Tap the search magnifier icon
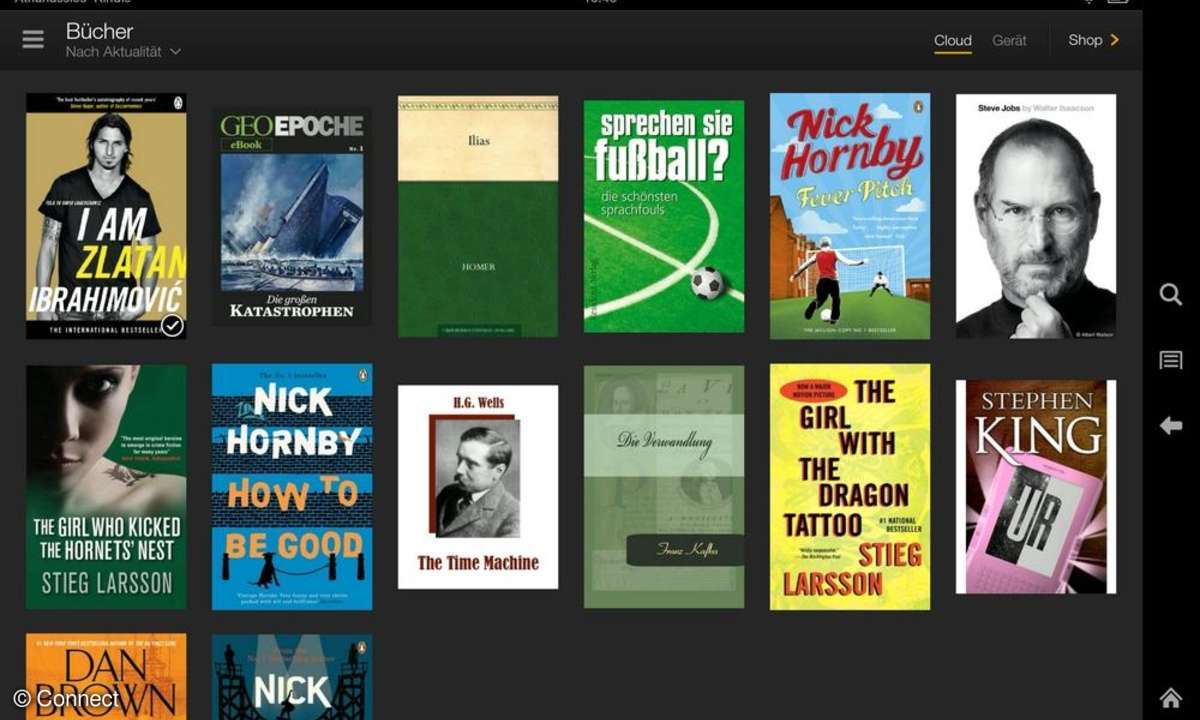 tap(1171, 294)
